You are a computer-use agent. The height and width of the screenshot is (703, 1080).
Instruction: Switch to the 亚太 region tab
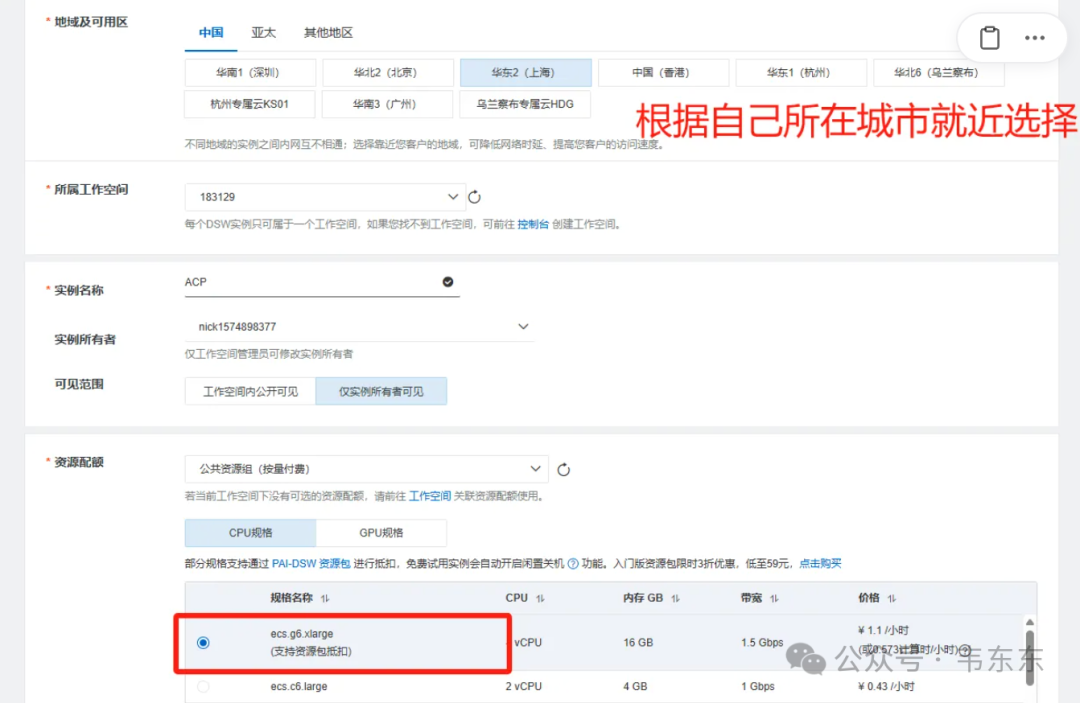pos(263,32)
